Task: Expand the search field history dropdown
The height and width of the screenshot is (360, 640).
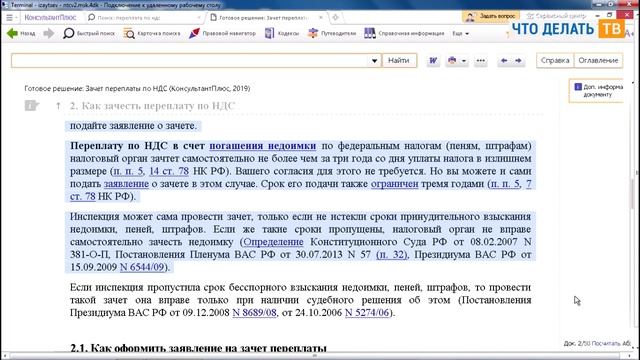Action: [374, 61]
